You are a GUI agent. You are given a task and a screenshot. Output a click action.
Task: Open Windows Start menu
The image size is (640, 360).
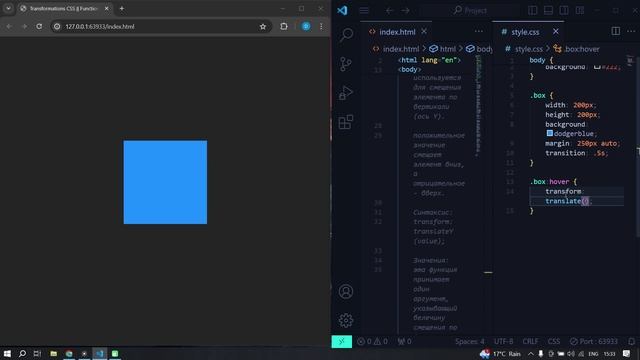(7, 353)
